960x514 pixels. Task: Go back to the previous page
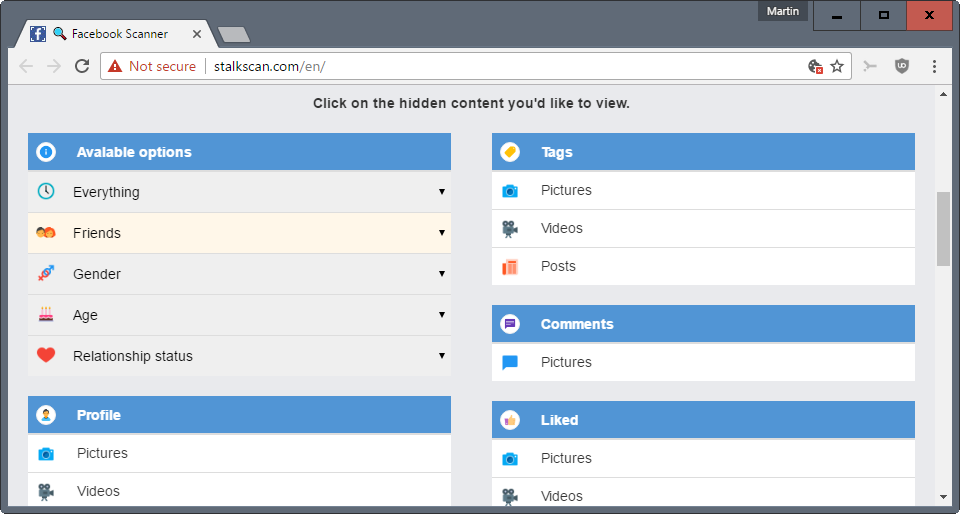coord(26,66)
